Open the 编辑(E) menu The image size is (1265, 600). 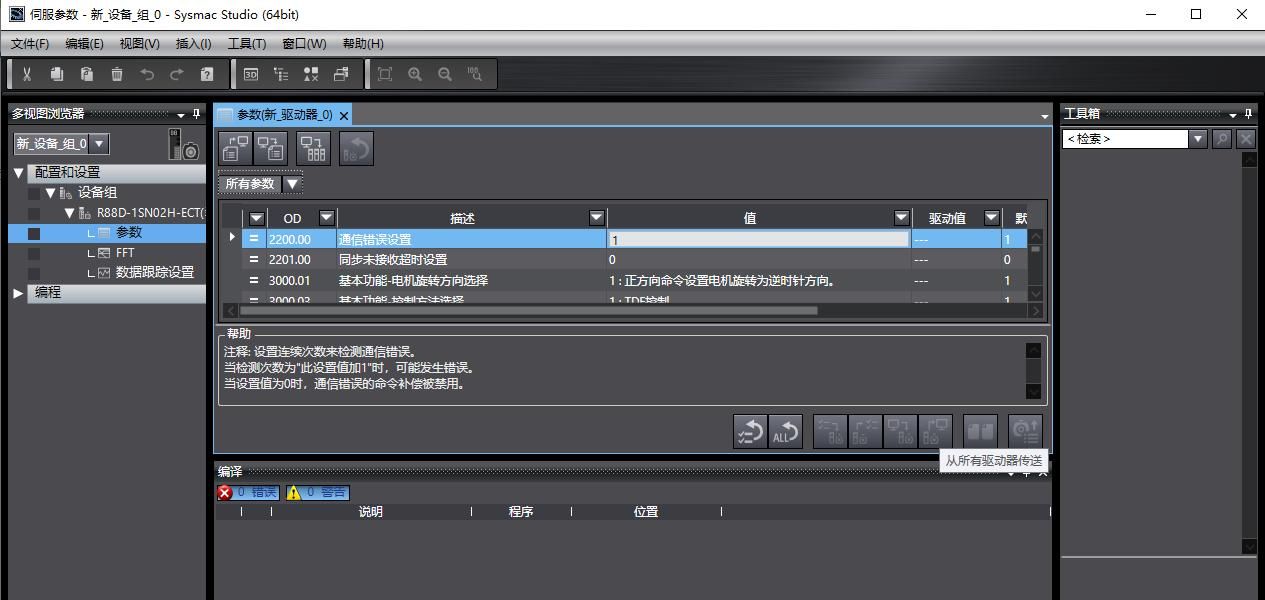pyautogui.click(x=84, y=44)
